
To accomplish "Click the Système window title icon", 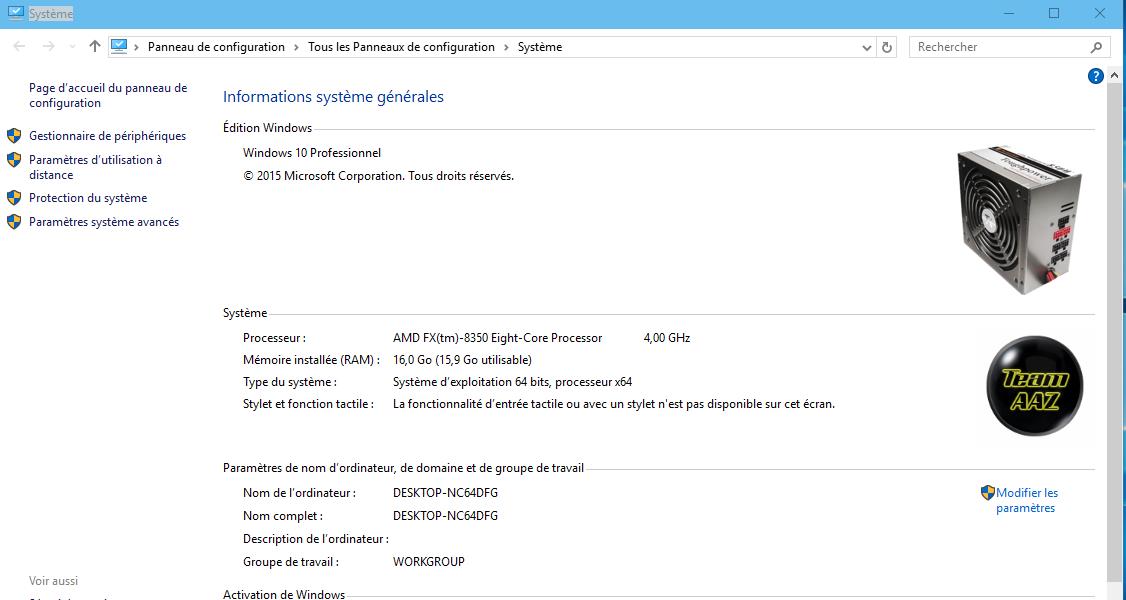I will (x=15, y=13).
